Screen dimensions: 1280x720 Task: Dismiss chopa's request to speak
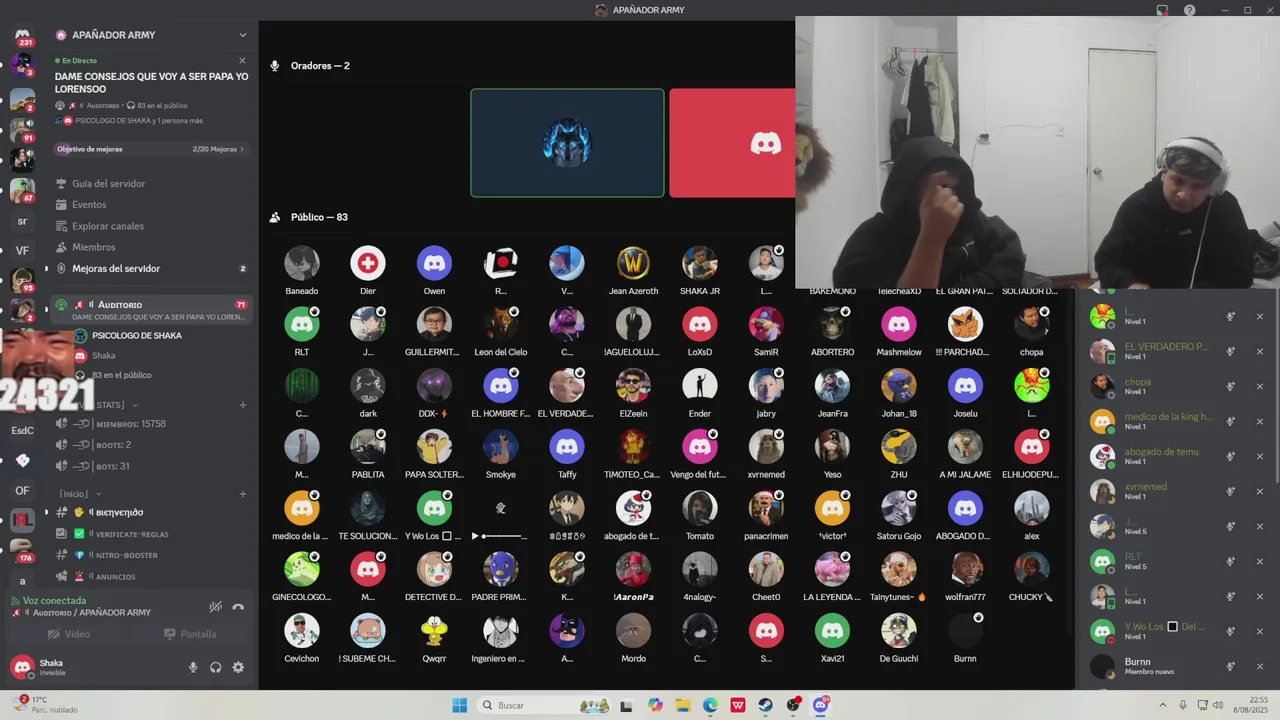tap(1260, 387)
